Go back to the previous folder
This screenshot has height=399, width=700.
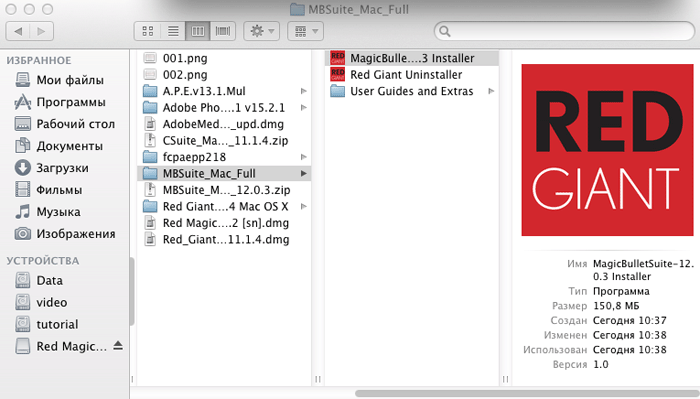(18, 31)
